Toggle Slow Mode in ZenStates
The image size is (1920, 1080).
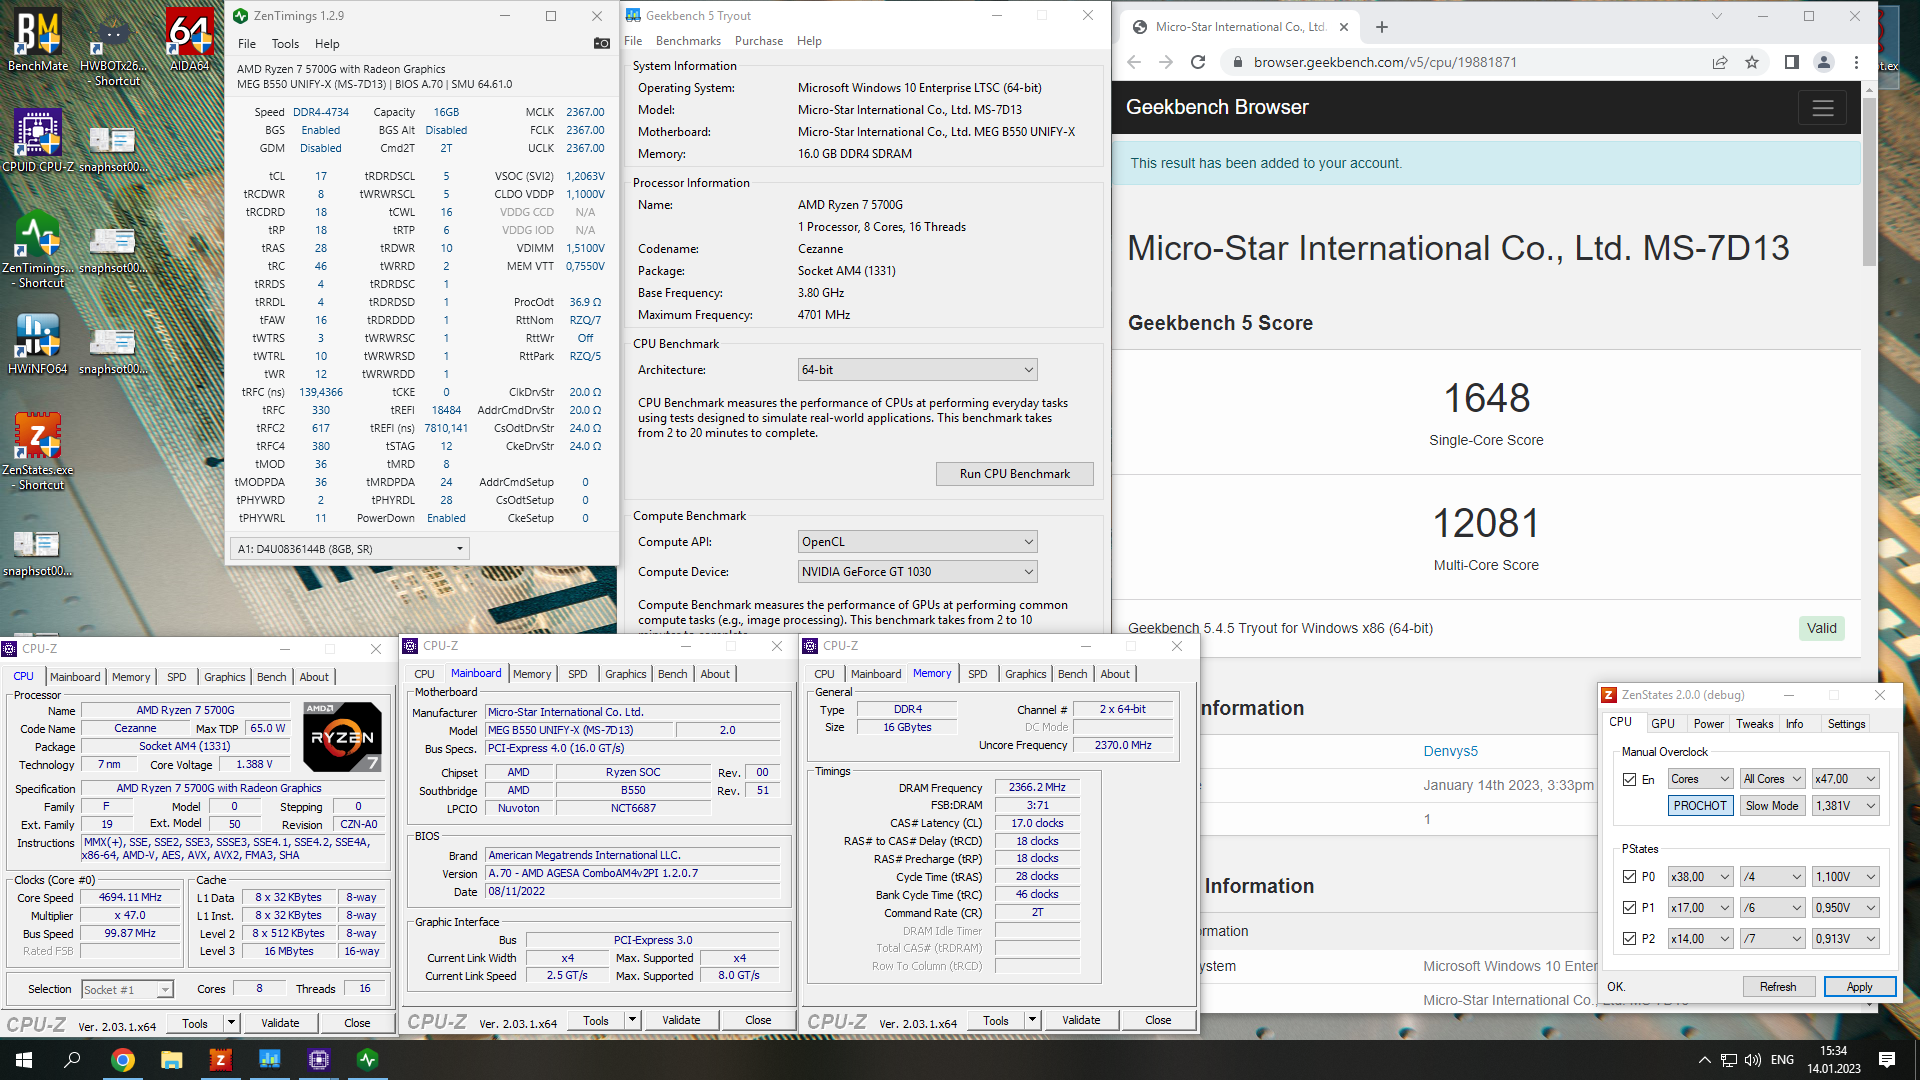tap(1772, 806)
